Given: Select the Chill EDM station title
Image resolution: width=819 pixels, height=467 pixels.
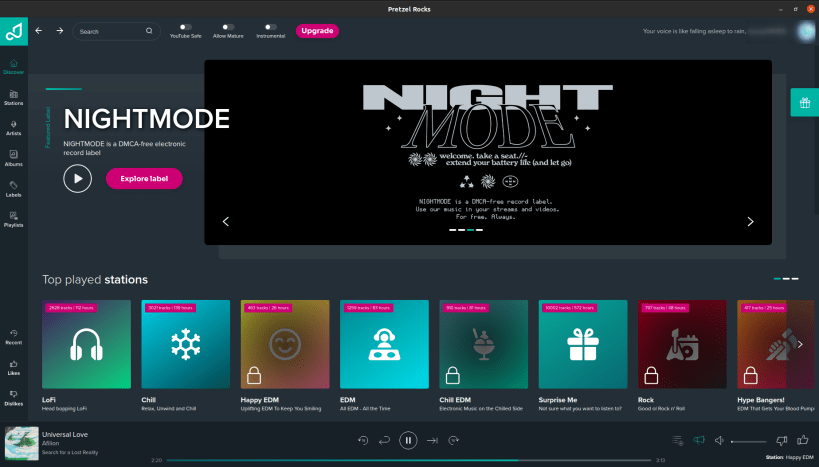Looking at the screenshot, I should 455,400.
